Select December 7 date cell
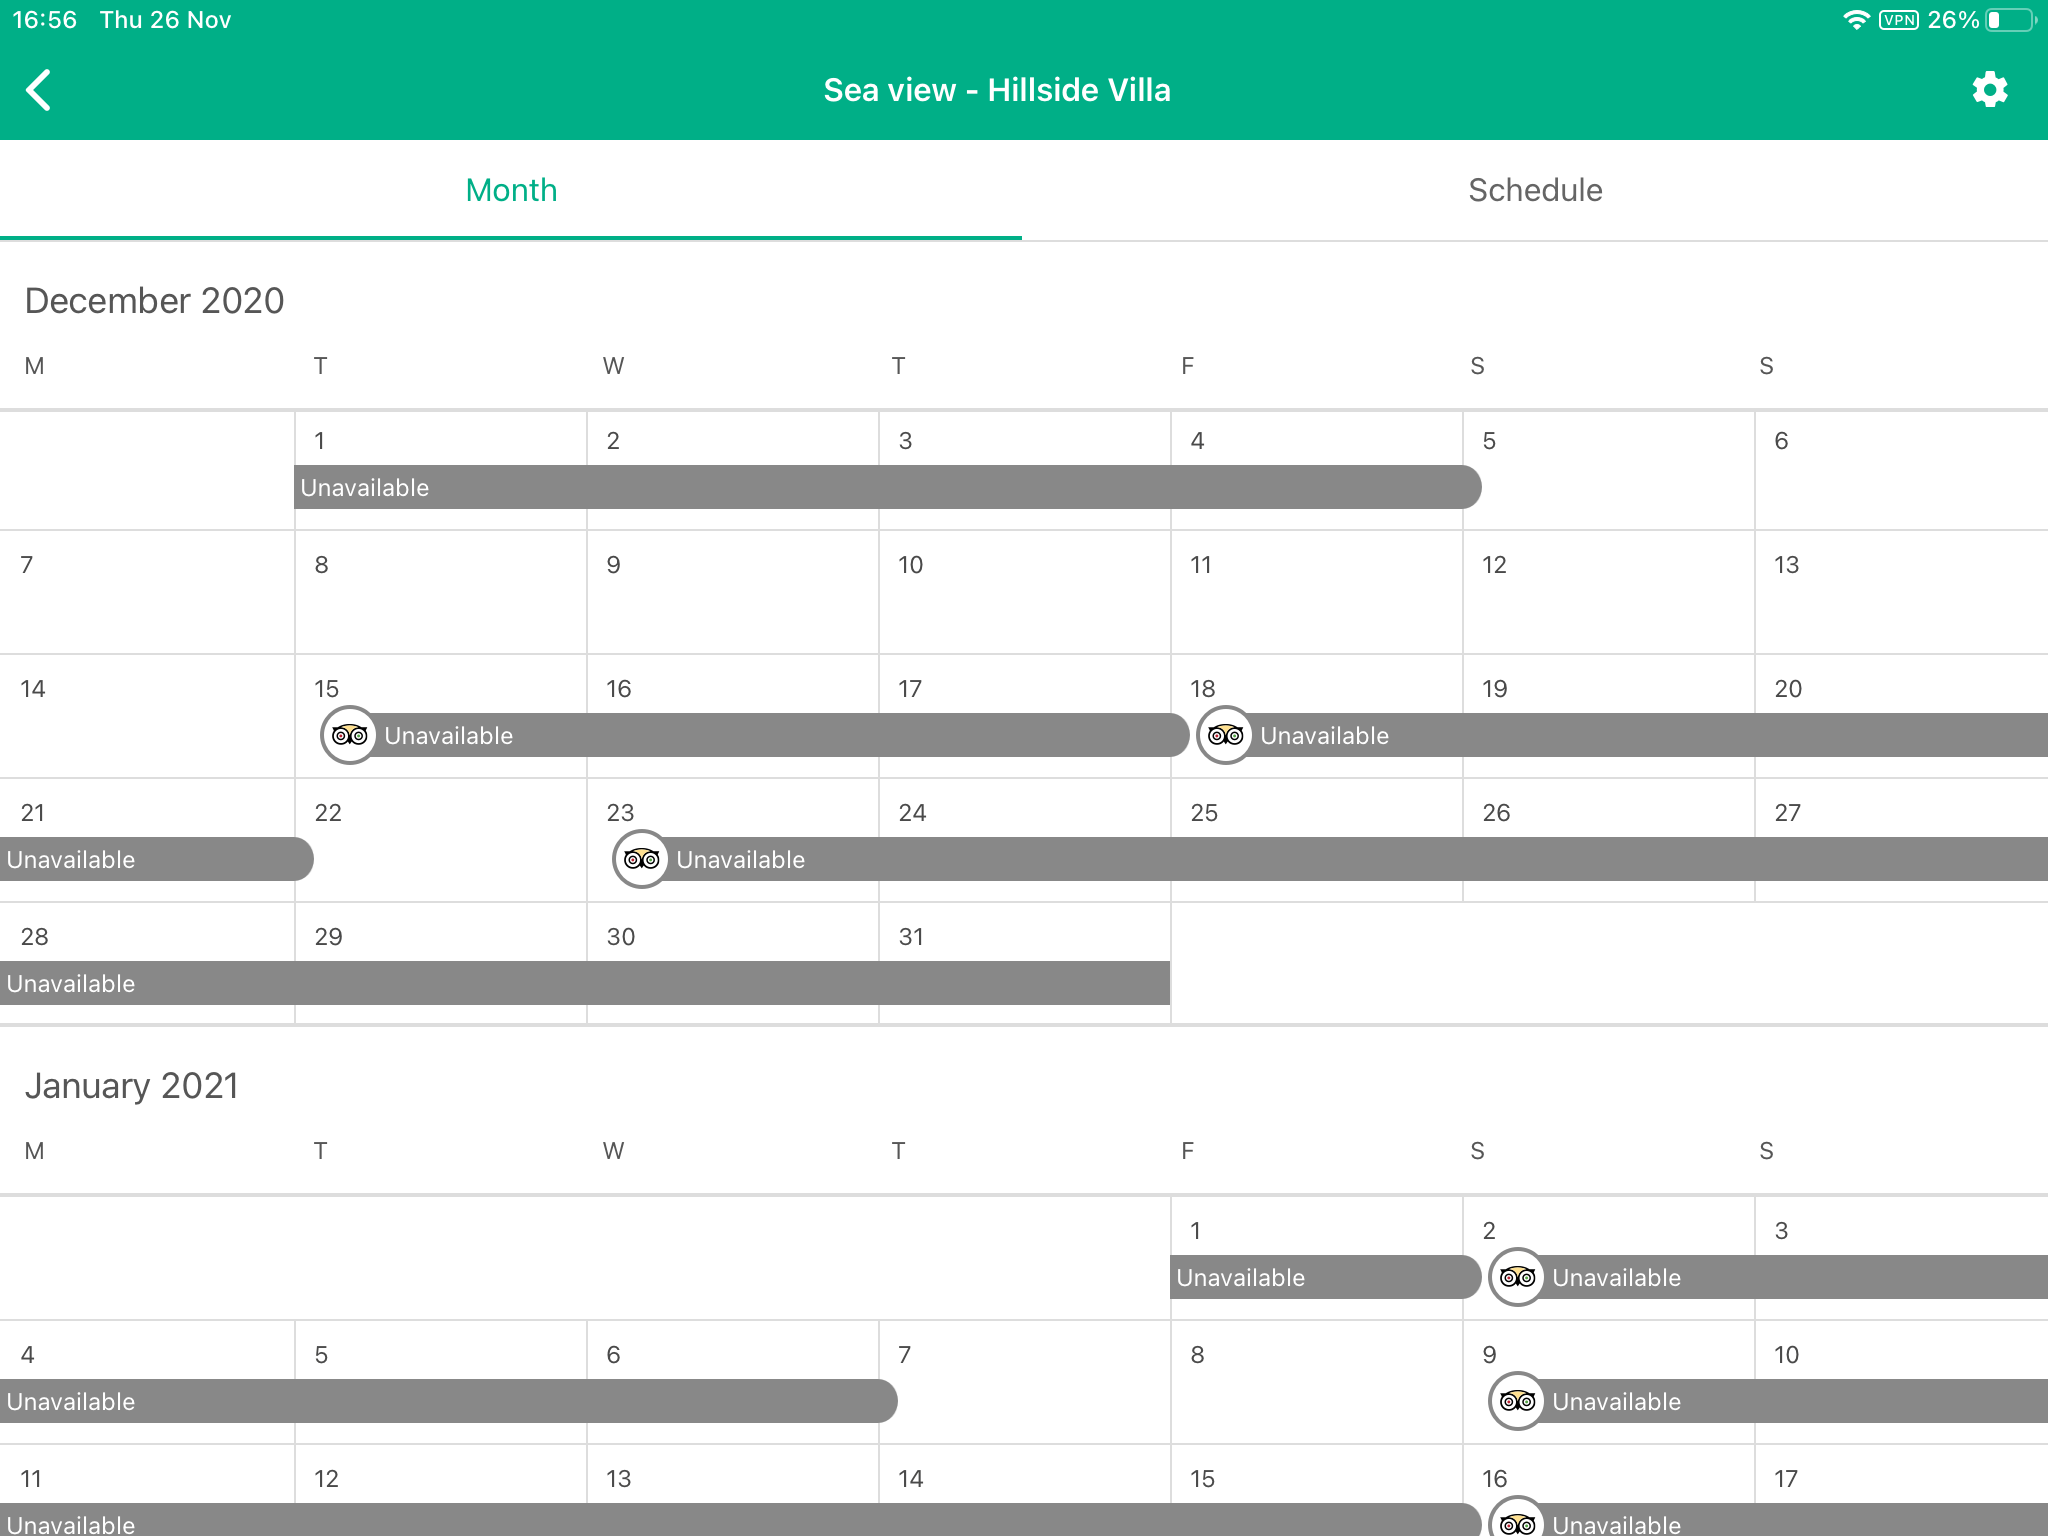This screenshot has width=2048, height=1536. click(x=147, y=592)
